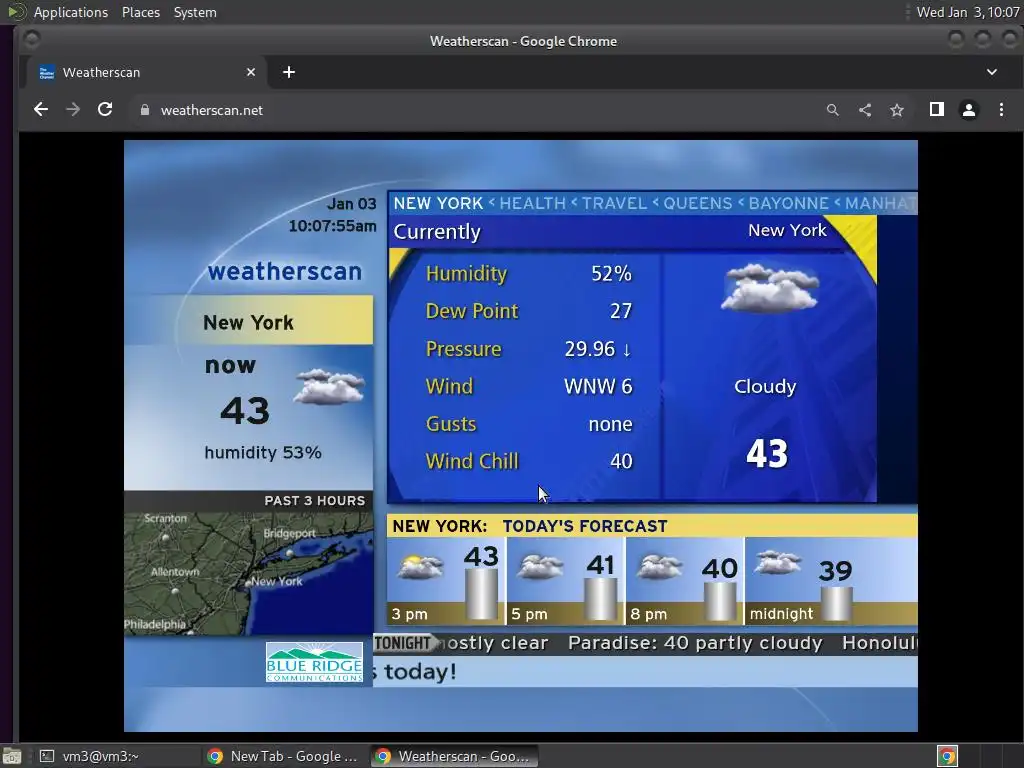Click the weatherscan.net address bar

[x=477, y=110]
